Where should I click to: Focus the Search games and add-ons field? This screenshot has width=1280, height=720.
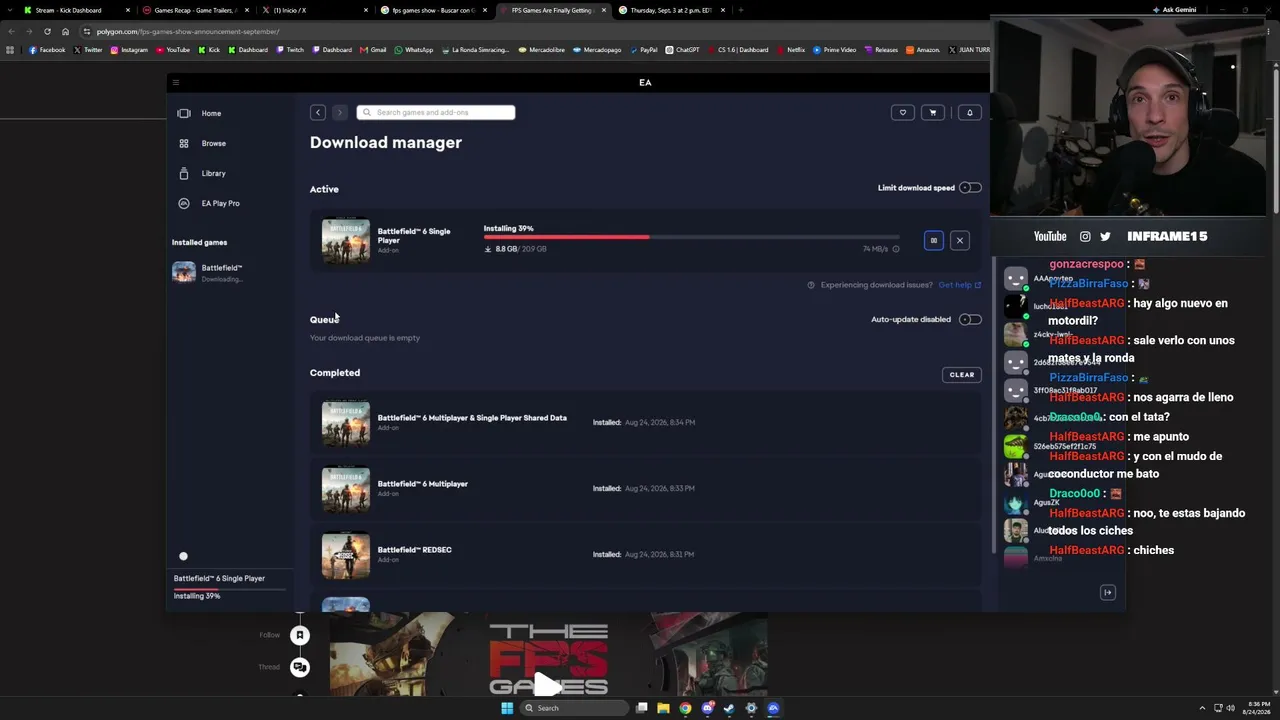436,112
